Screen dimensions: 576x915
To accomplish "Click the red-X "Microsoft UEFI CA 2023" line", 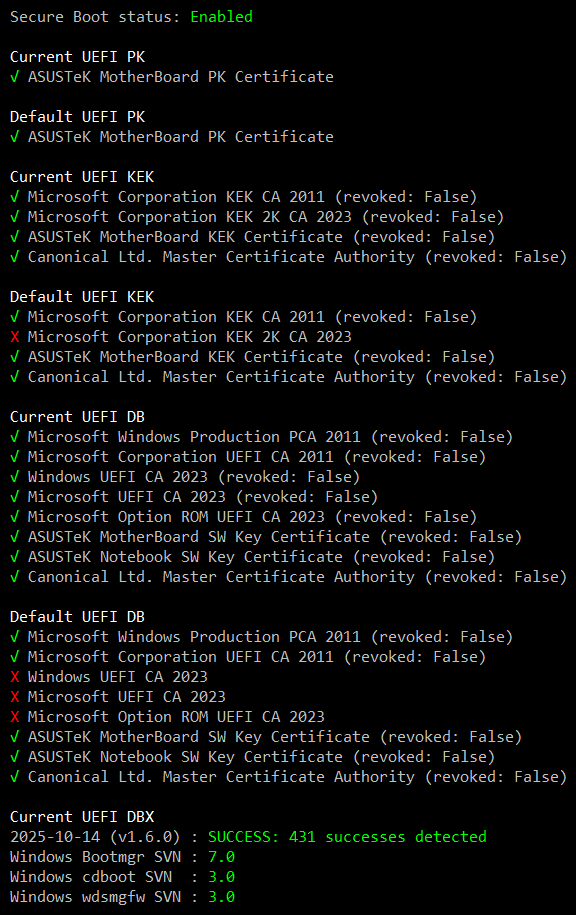I will coord(118,697).
